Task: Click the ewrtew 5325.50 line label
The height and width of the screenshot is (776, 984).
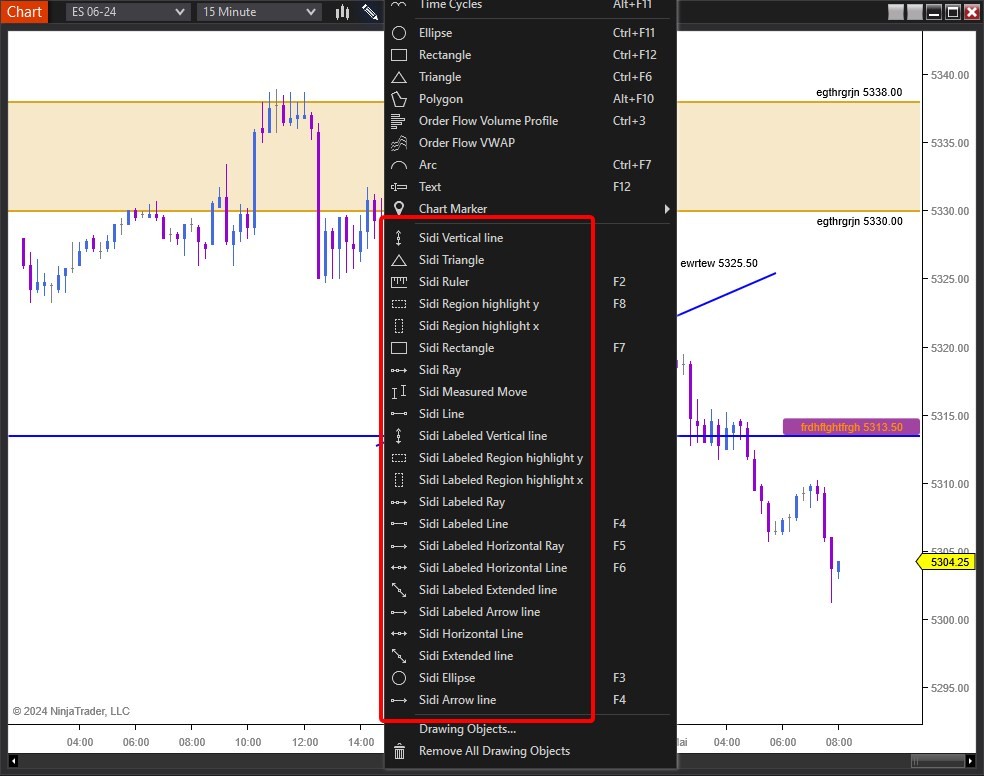Action: 719,263
